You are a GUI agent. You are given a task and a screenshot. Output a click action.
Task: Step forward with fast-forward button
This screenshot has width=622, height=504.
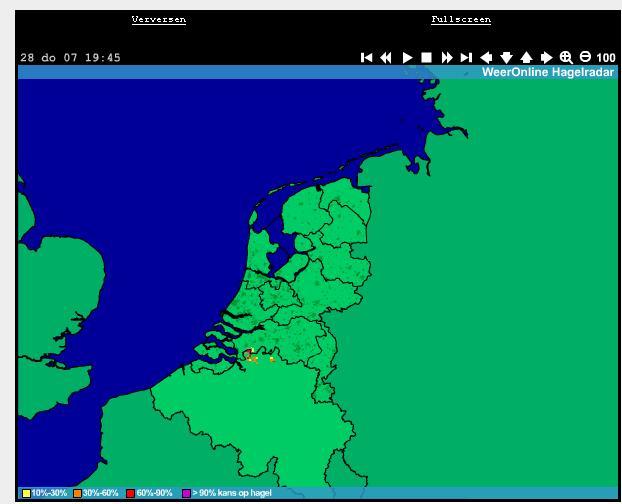(x=447, y=57)
